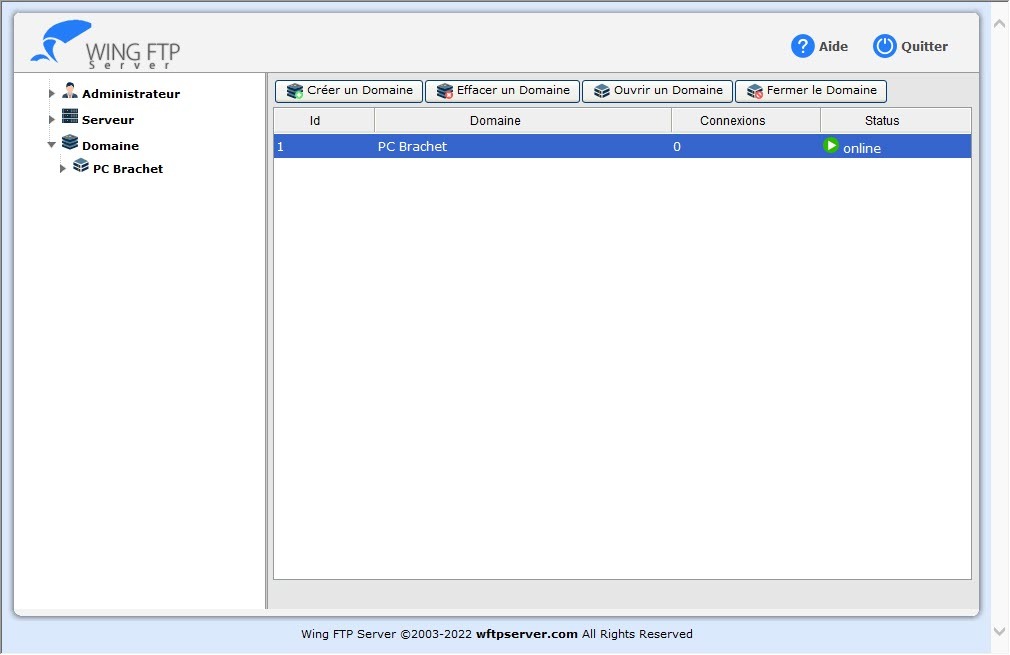Click the page scrollbar up arrow
Screen dimensions: 1010x655
point(1000,24)
